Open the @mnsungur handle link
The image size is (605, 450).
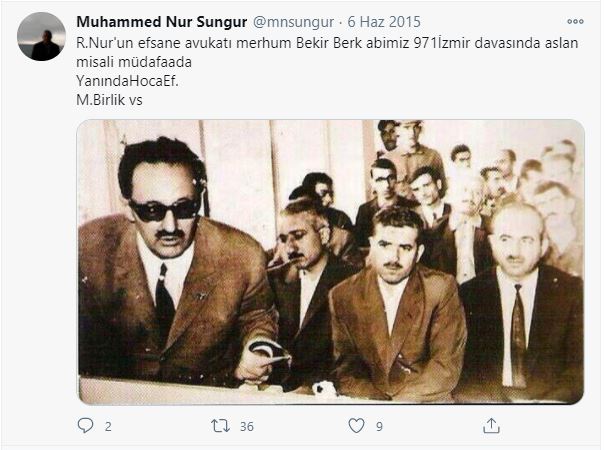point(293,22)
